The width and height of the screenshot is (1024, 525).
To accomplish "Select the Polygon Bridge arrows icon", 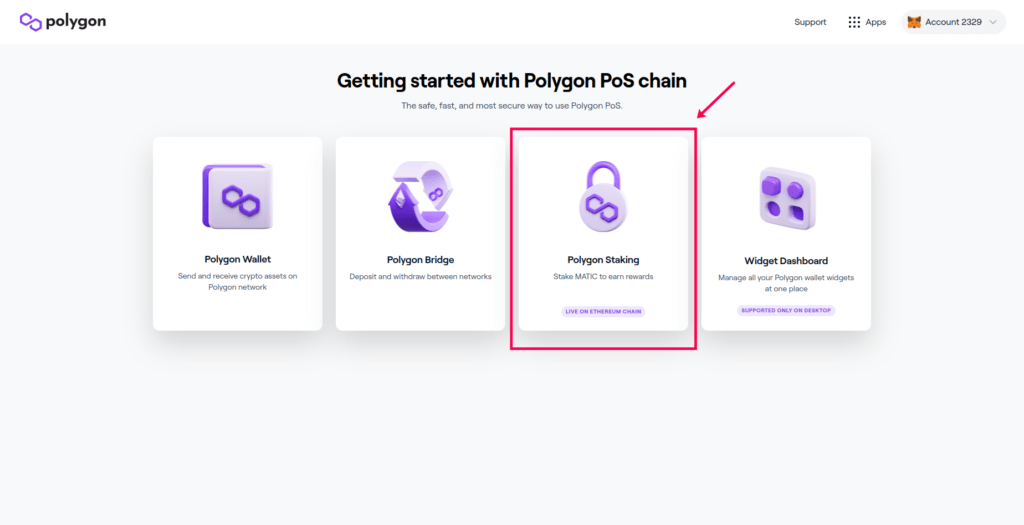I will [420, 197].
